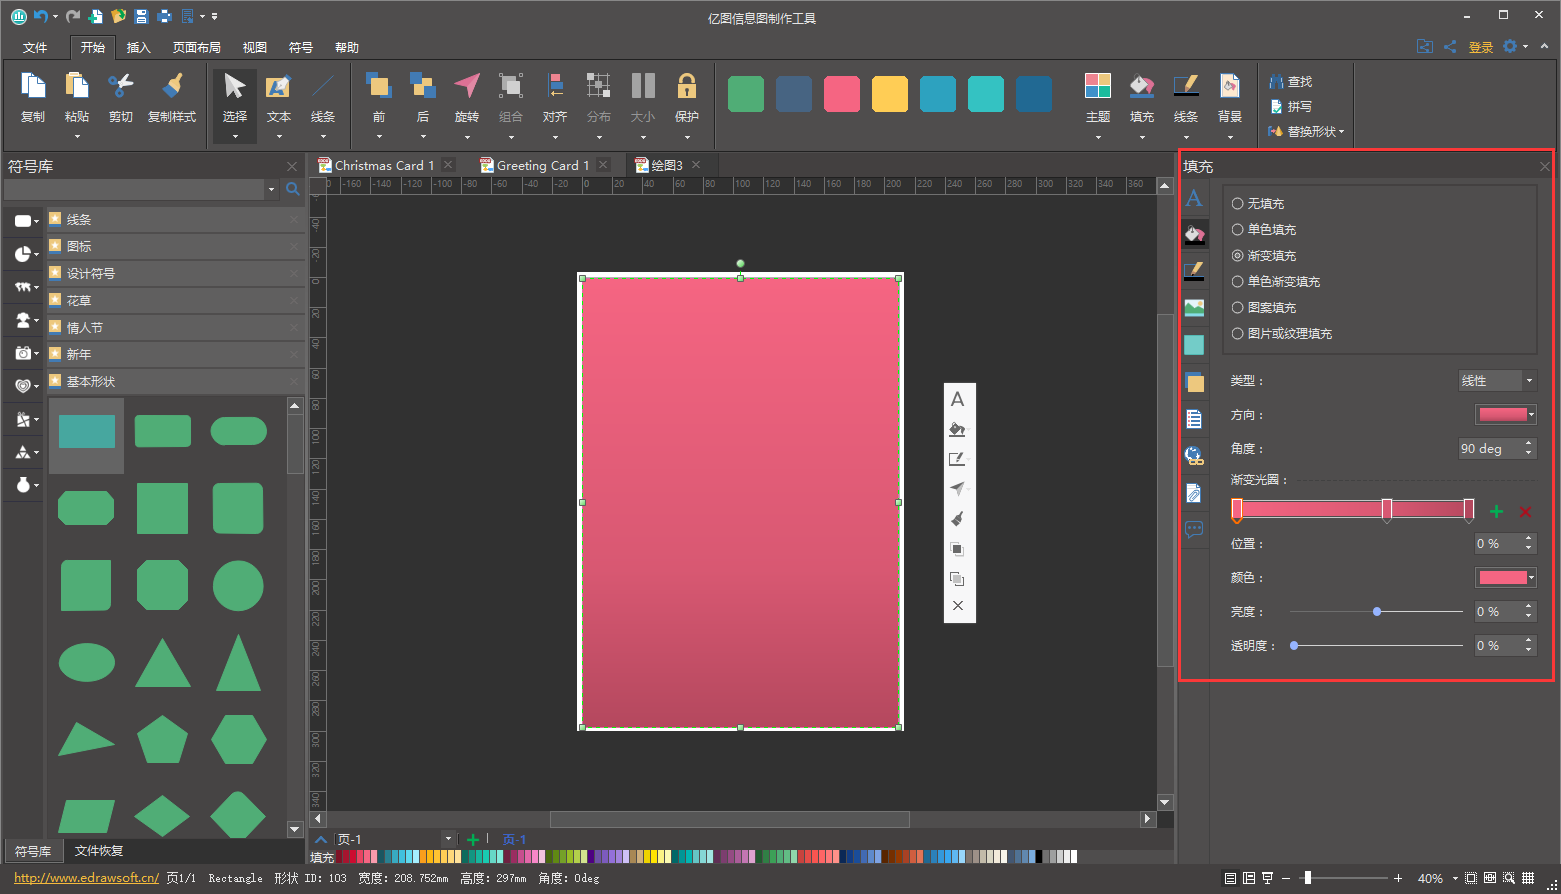Open the 主题 theme gallery icon
Image resolution: width=1561 pixels, height=894 pixels.
click(1097, 87)
